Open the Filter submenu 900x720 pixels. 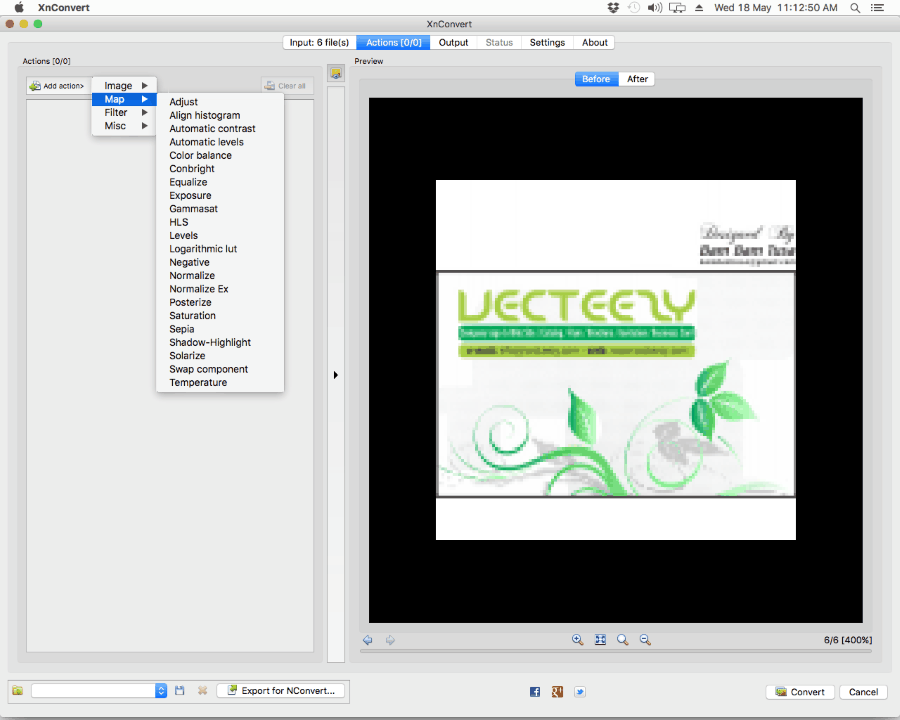tap(124, 113)
